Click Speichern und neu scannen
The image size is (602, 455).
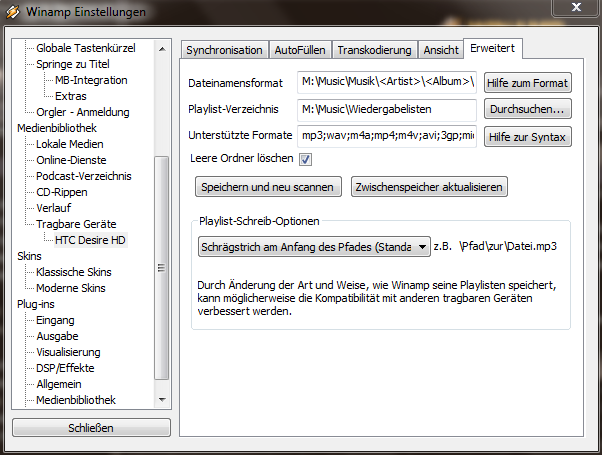pyautogui.click(x=268, y=187)
